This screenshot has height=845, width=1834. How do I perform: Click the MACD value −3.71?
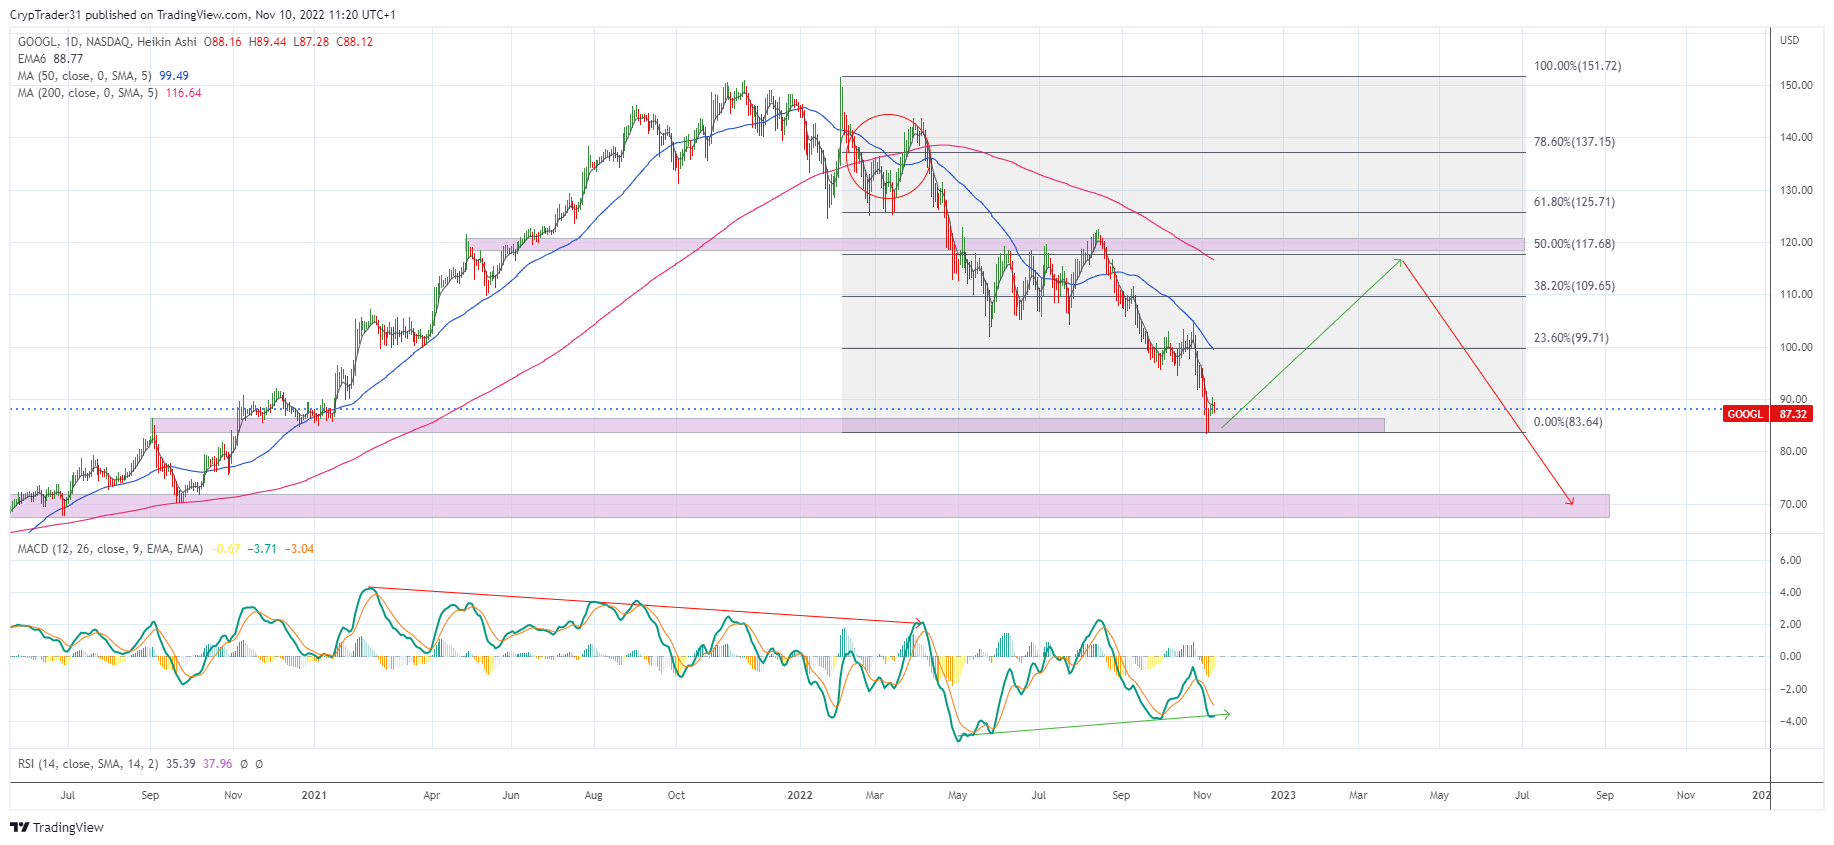(x=264, y=549)
